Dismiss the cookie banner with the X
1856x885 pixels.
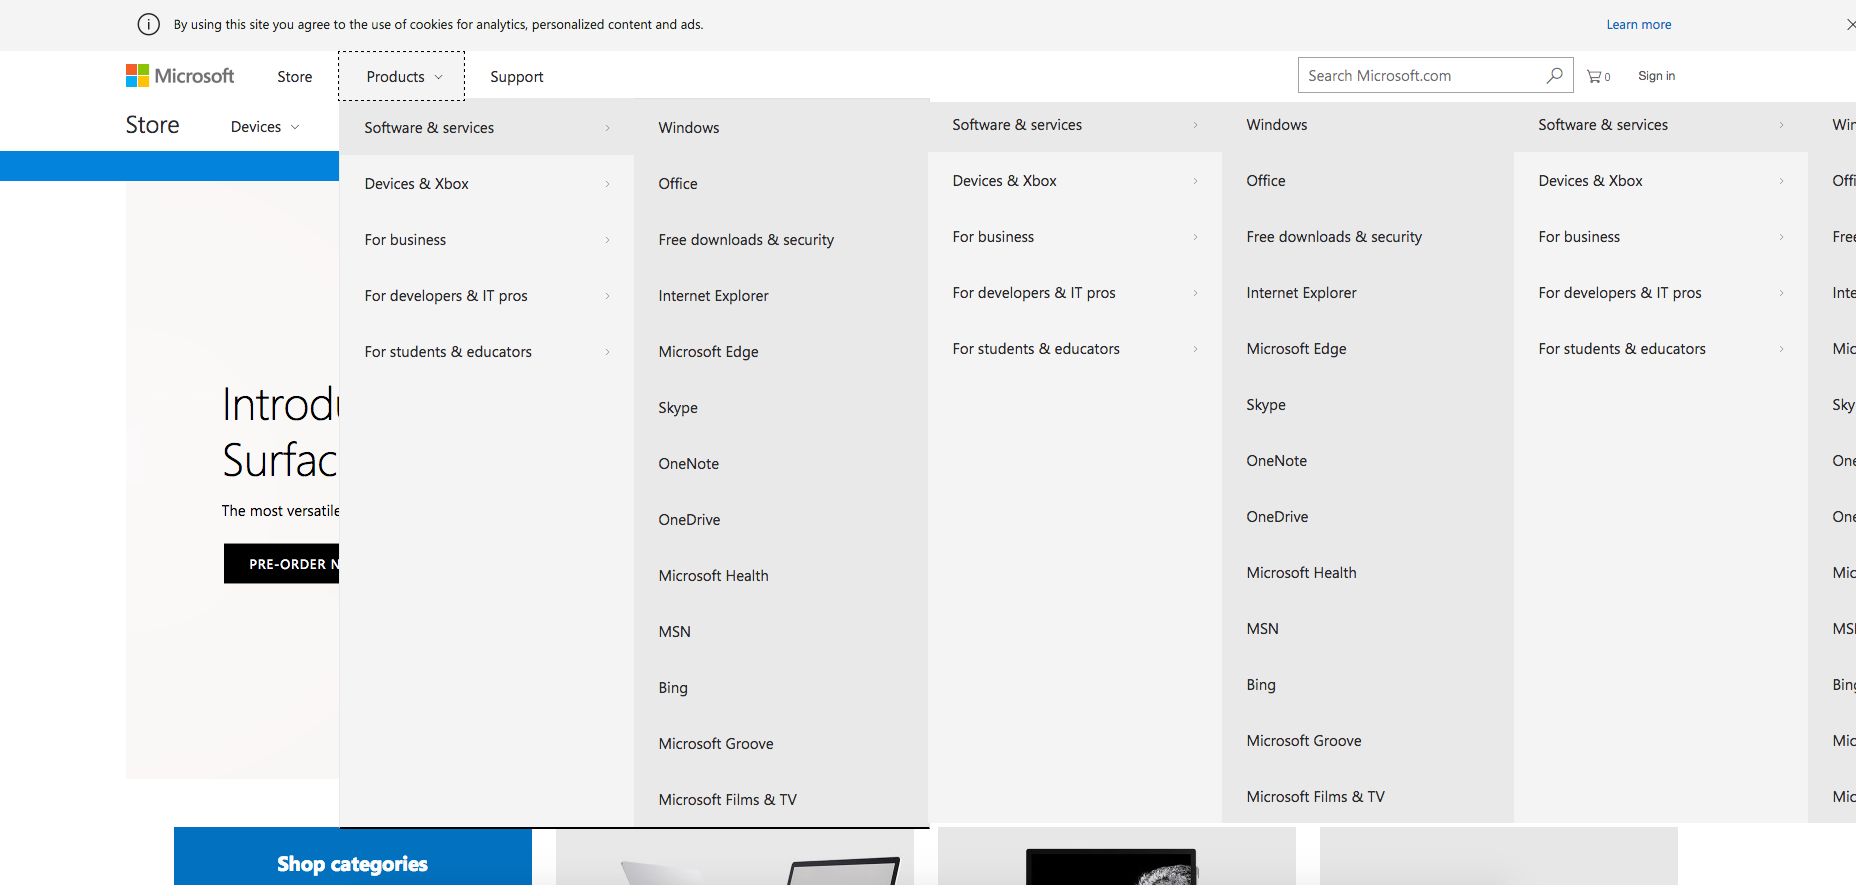pos(1850,25)
